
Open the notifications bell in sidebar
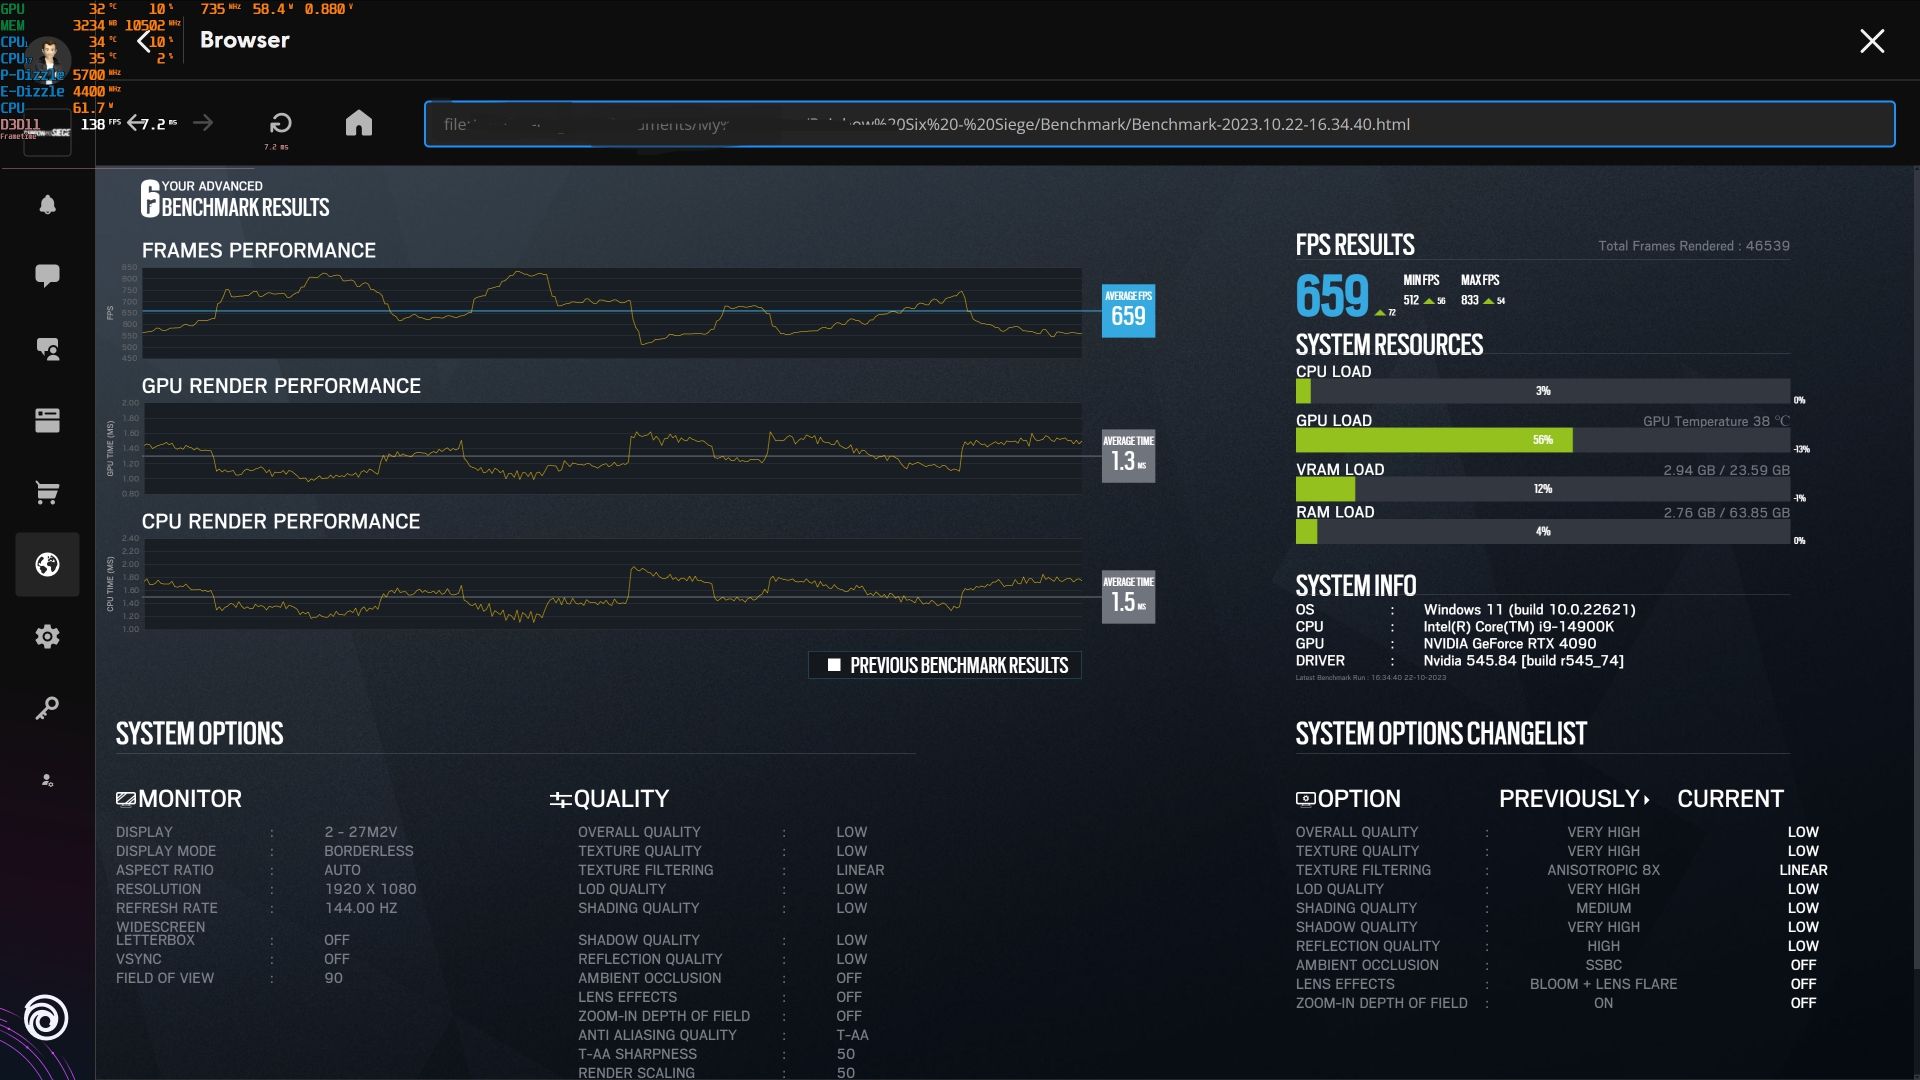47,205
